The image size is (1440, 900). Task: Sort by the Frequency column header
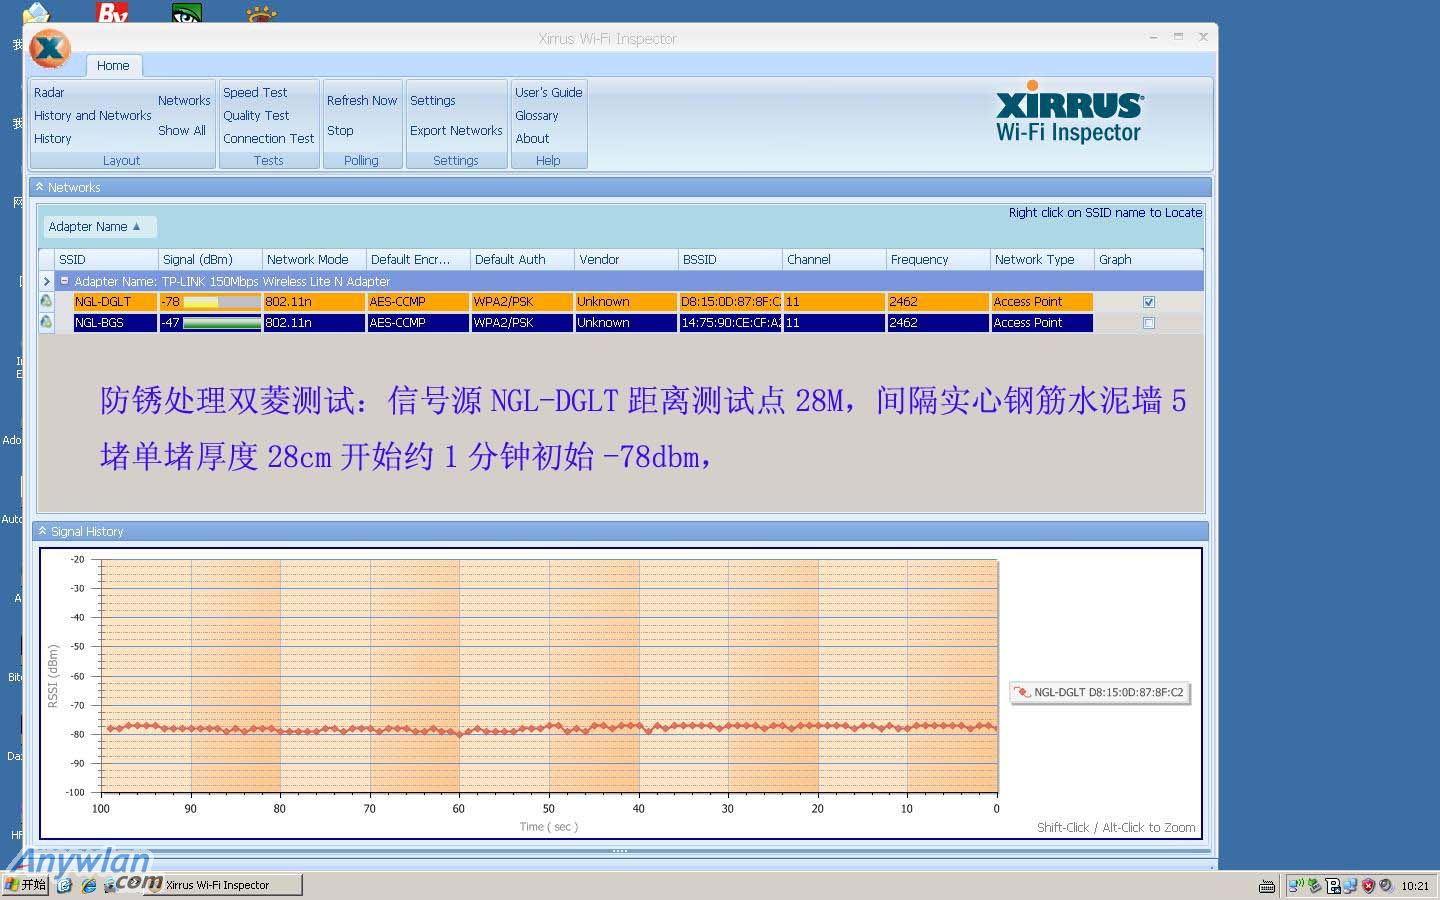click(x=938, y=260)
